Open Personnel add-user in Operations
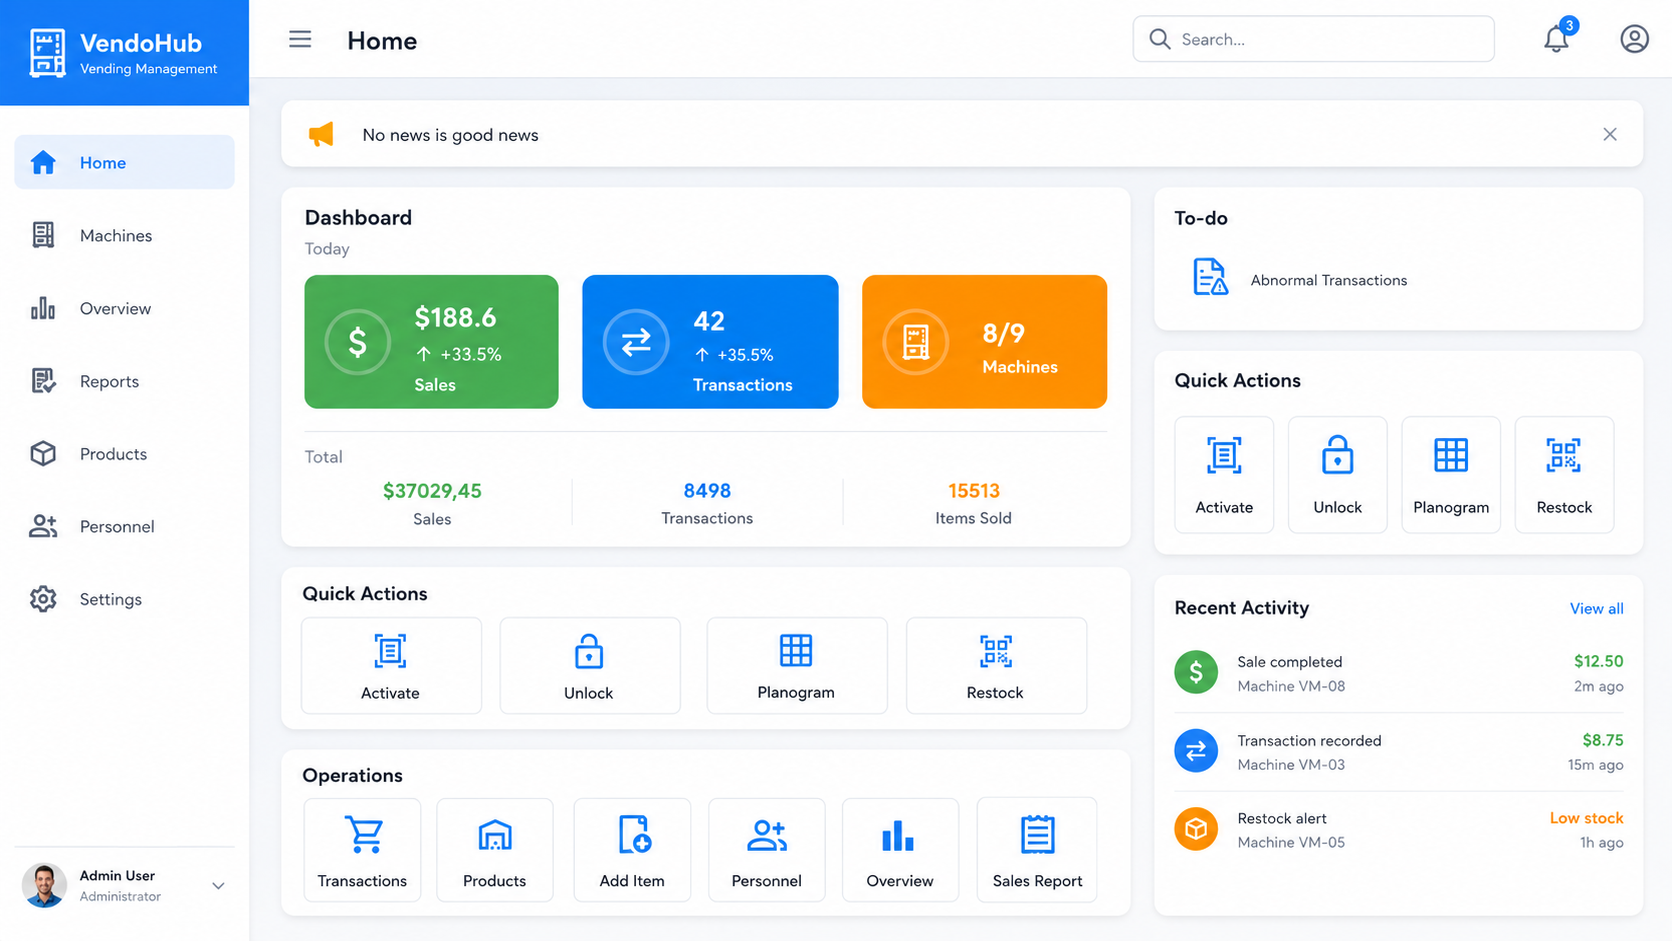This screenshot has height=941, width=1672. (x=767, y=850)
